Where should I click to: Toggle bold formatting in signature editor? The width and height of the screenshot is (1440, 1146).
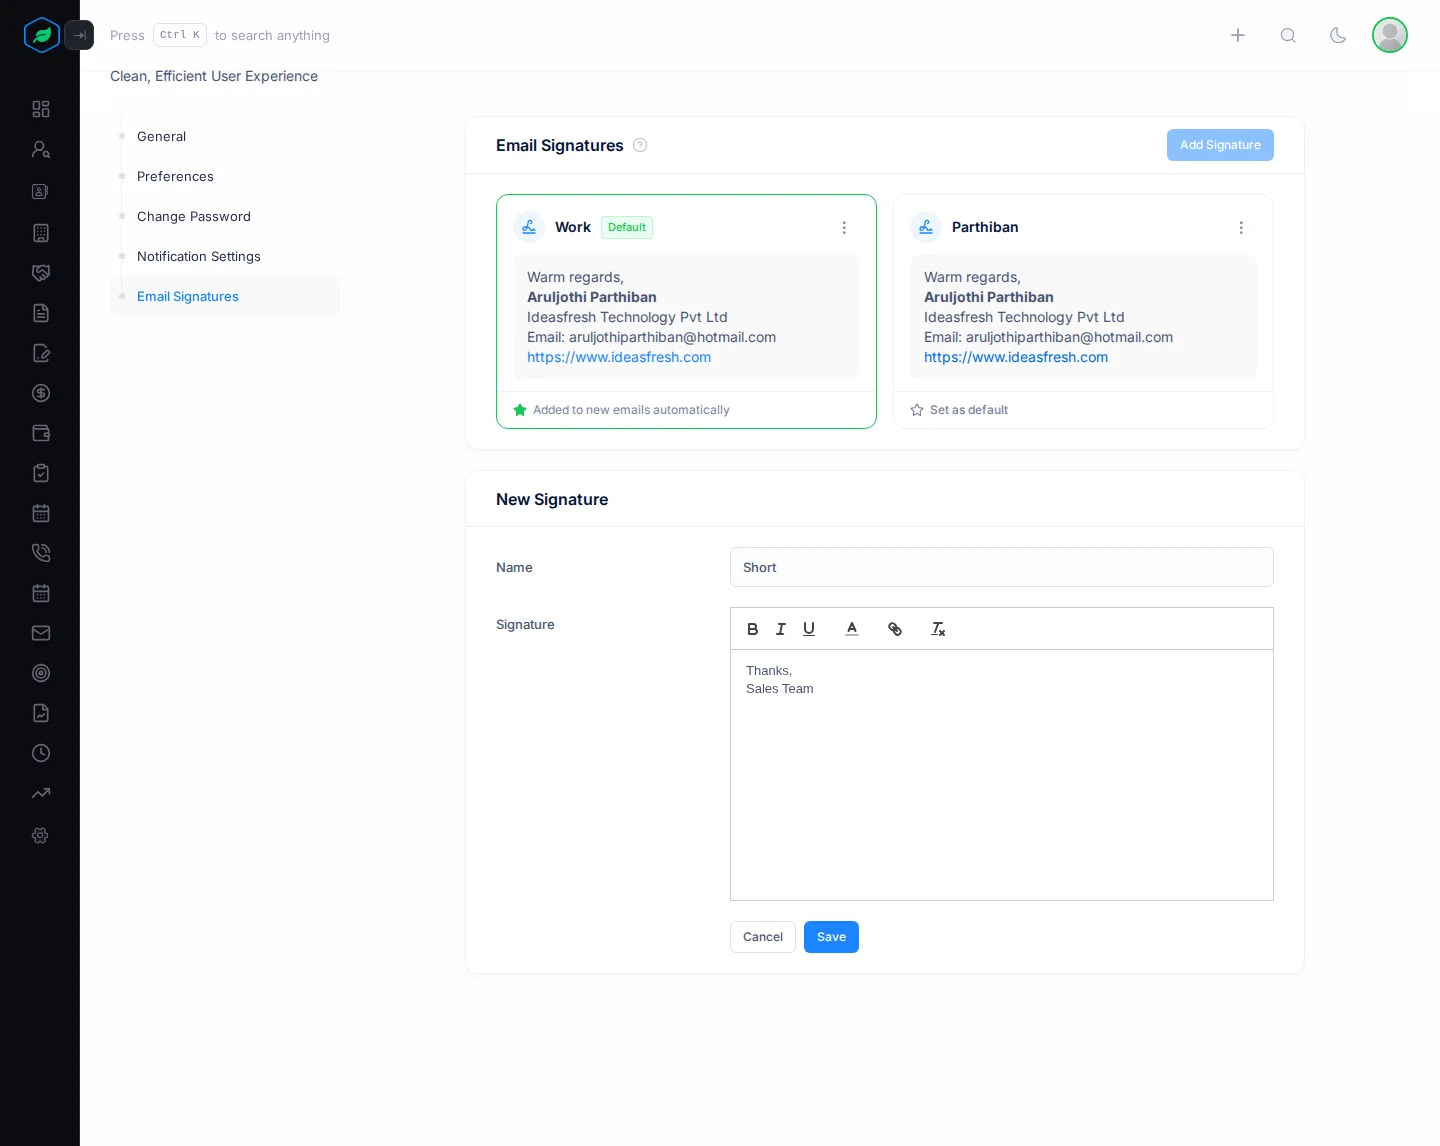[753, 629]
